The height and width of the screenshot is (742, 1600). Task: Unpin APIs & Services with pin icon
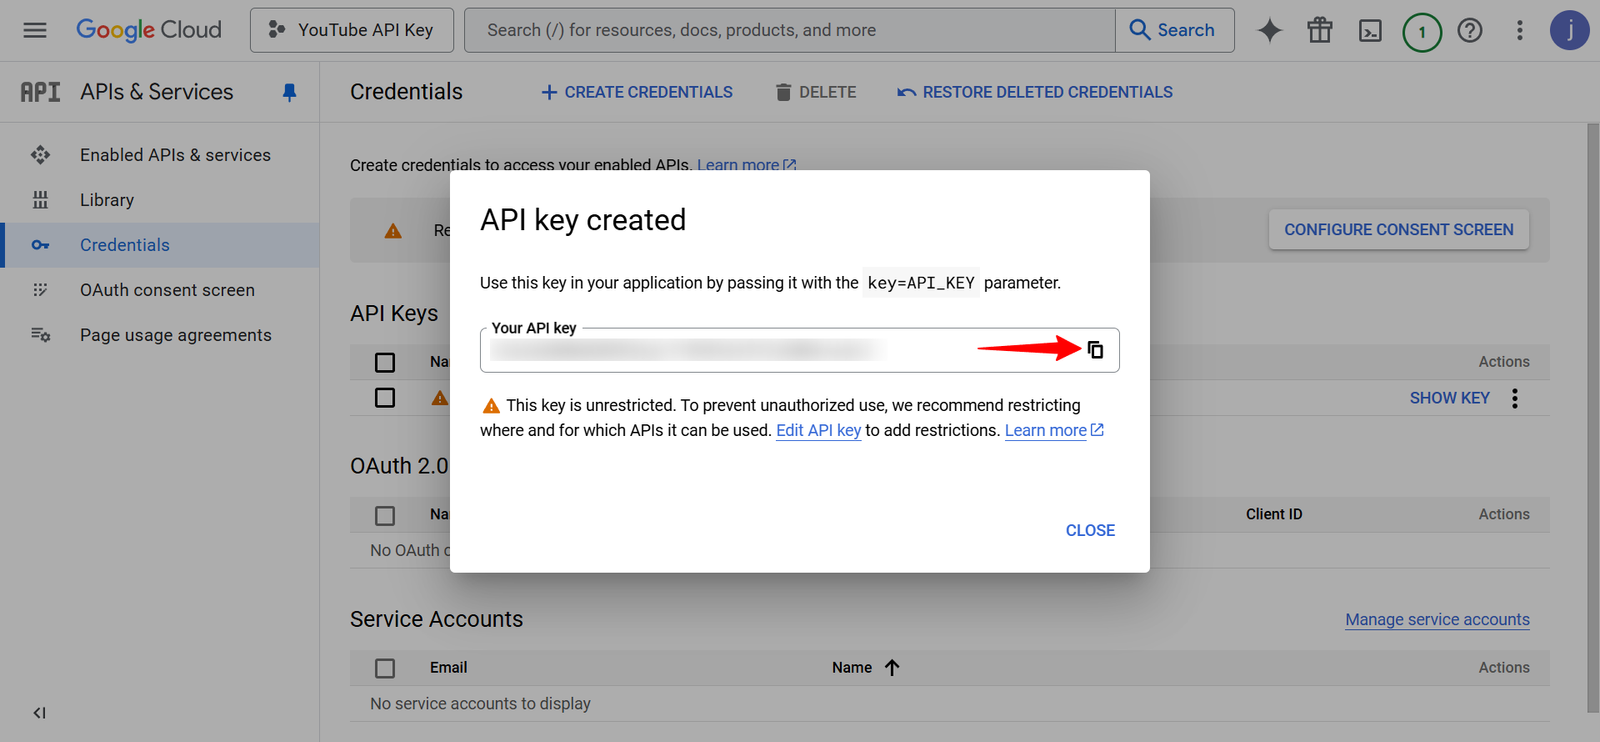pos(289,92)
